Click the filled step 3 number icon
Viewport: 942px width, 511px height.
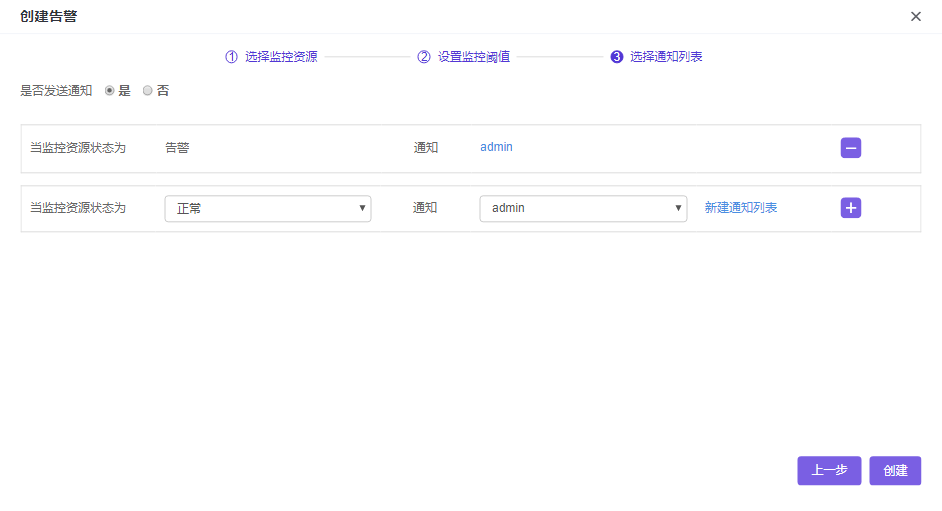pos(616,57)
